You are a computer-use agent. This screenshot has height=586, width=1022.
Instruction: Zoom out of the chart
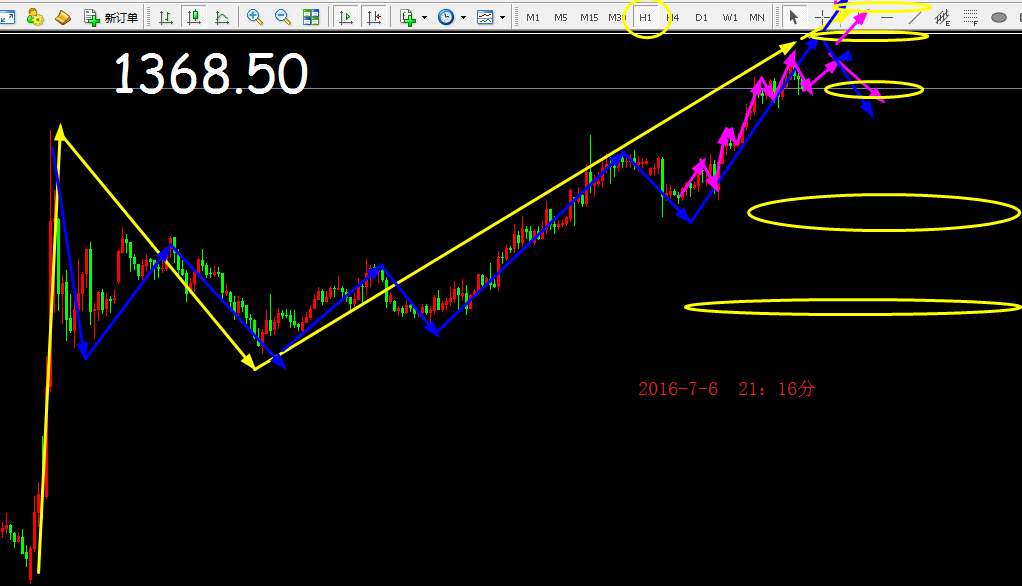[283, 18]
